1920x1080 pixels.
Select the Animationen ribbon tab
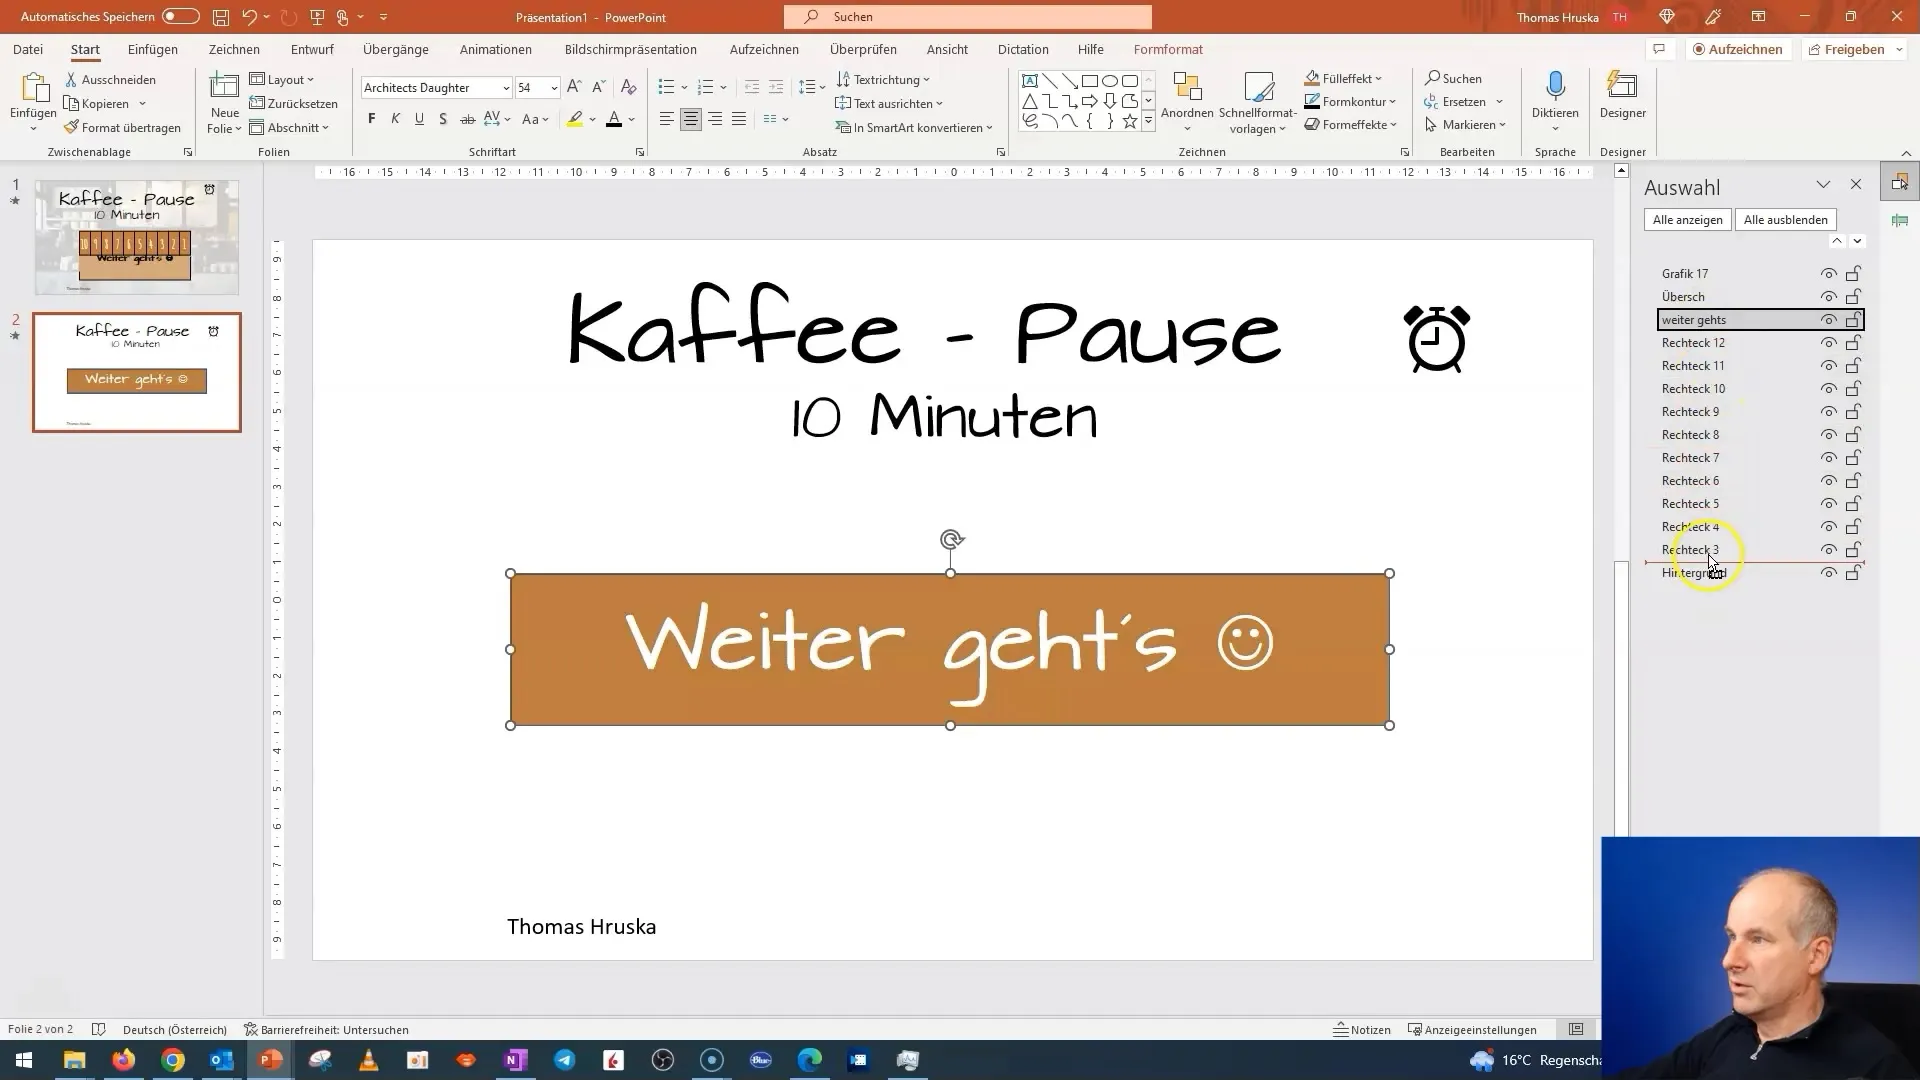click(497, 49)
